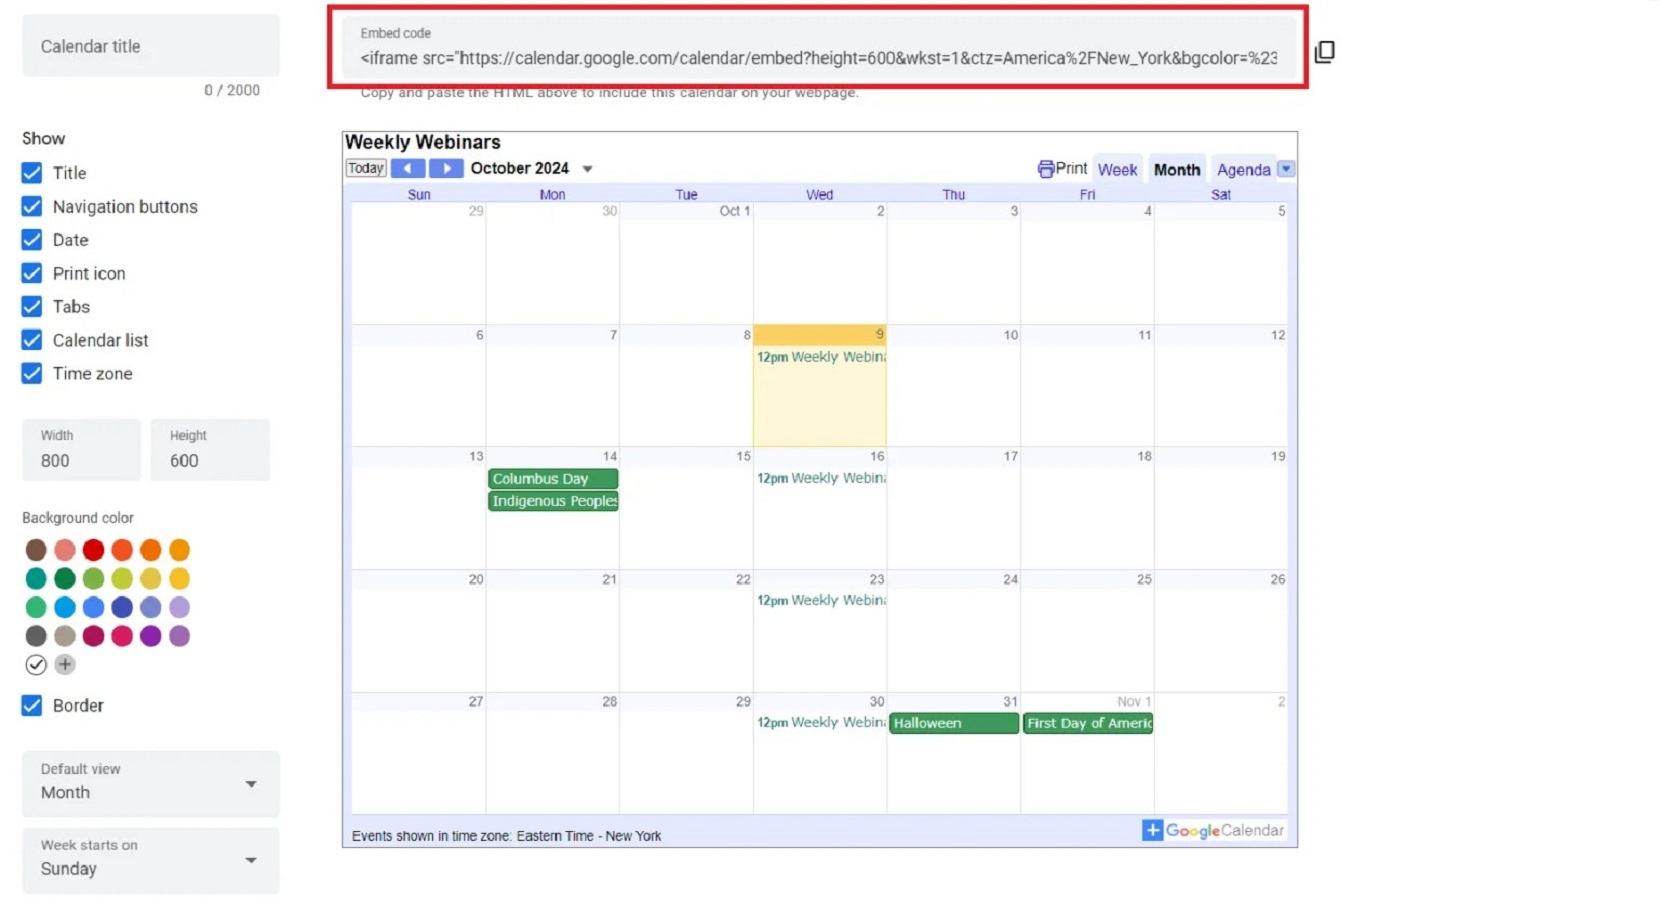1660x913 pixels.
Task: Click the Calendar title input field
Action: click(x=150, y=45)
